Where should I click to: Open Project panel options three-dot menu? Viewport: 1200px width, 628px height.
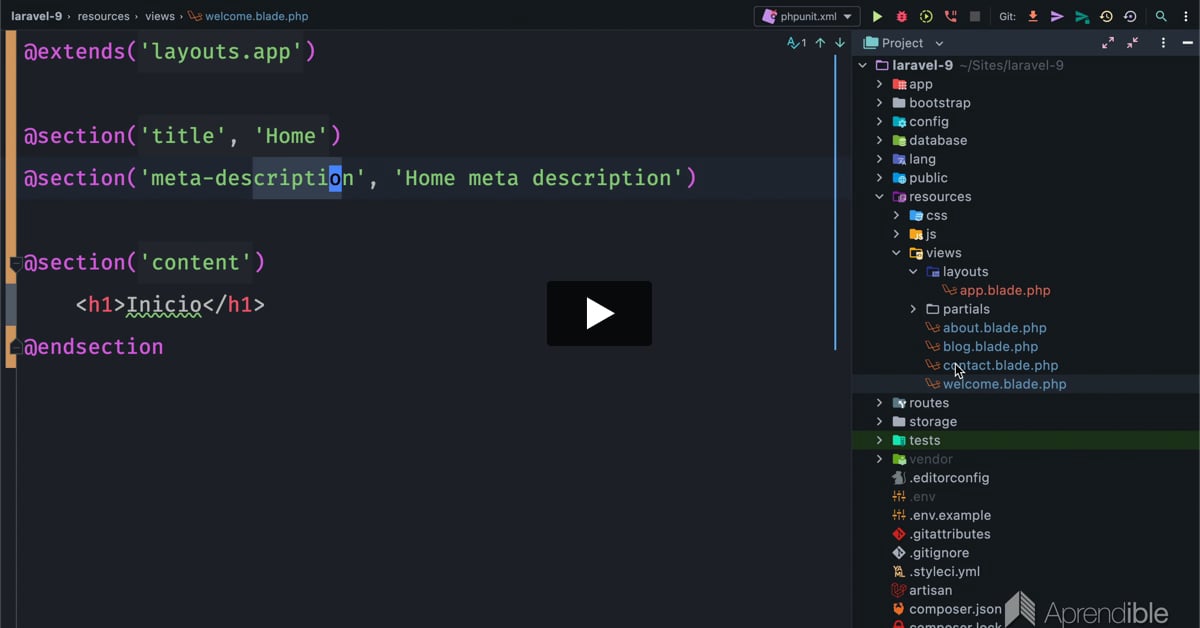pos(1163,43)
